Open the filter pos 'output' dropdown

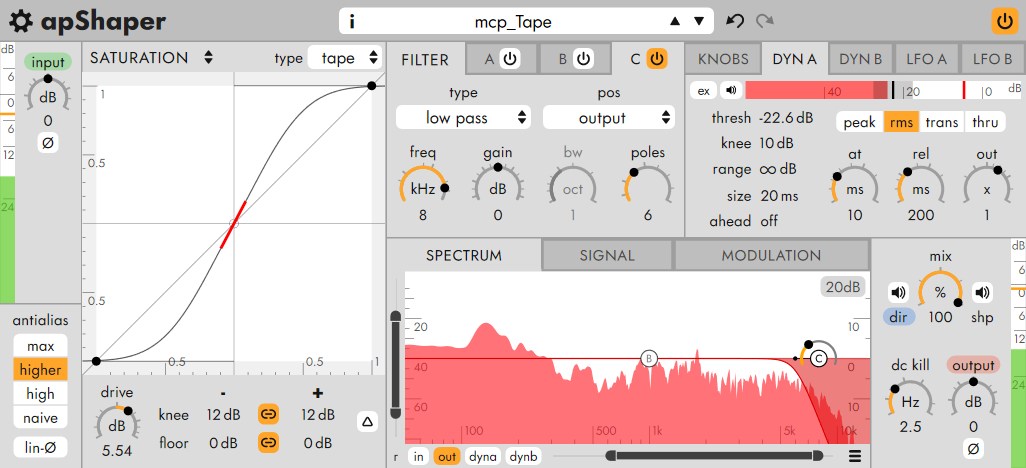tap(608, 118)
